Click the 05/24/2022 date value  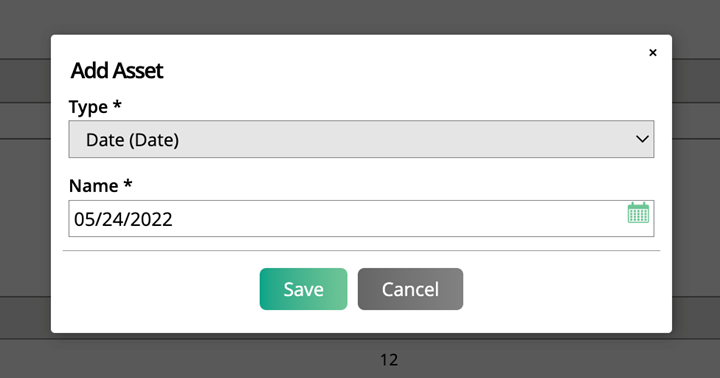point(123,220)
